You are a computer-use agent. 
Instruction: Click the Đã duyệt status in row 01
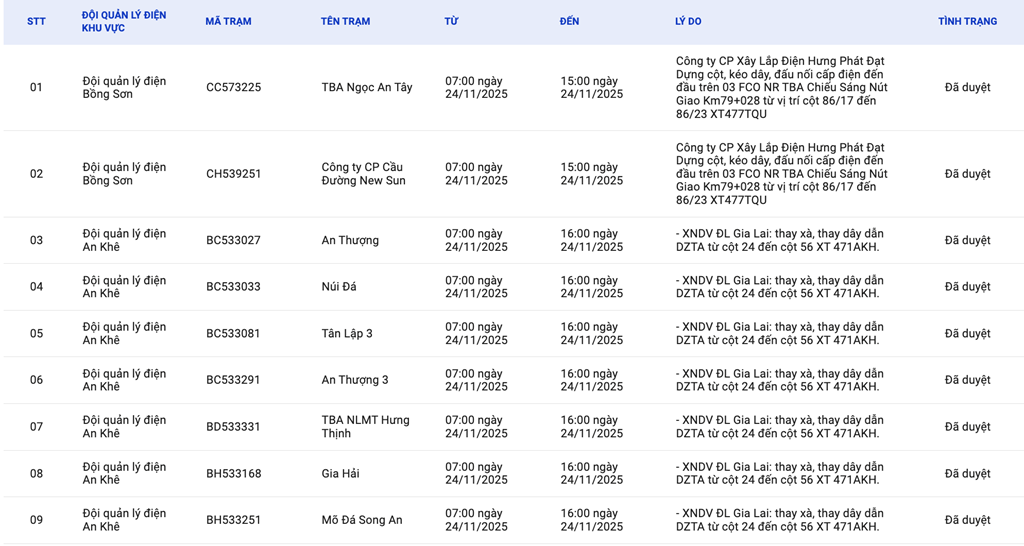(x=967, y=88)
